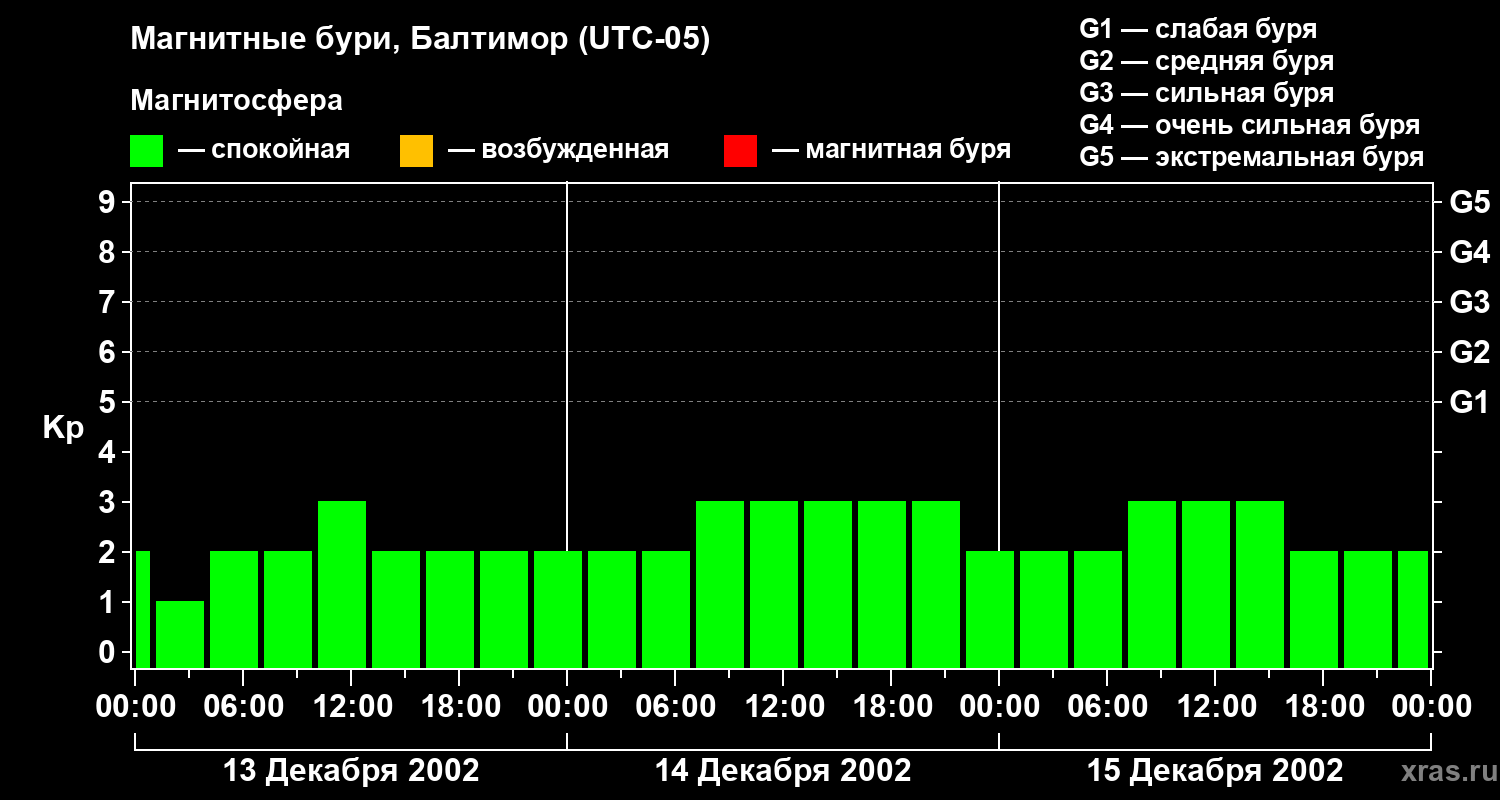Click the 'G1' label on the right axis
This screenshot has height=800, width=1500.
click(x=1469, y=402)
